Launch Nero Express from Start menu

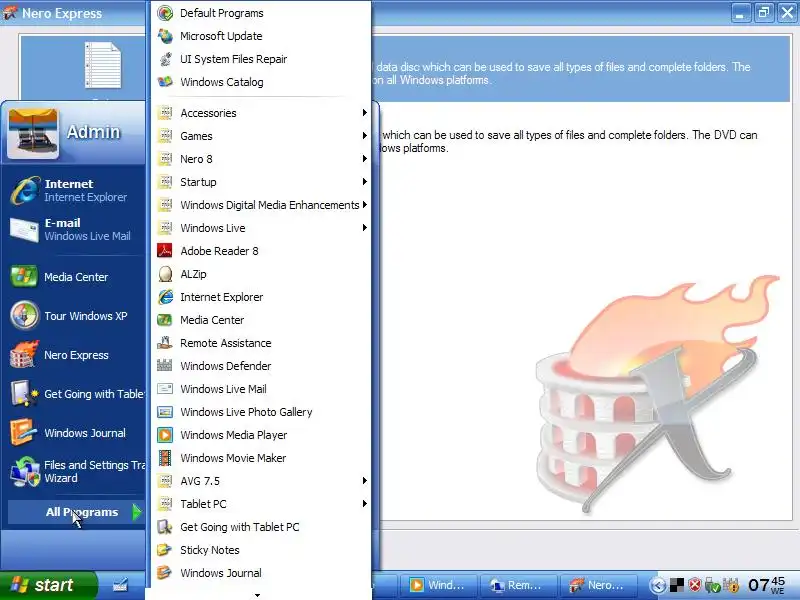click(76, 355)
